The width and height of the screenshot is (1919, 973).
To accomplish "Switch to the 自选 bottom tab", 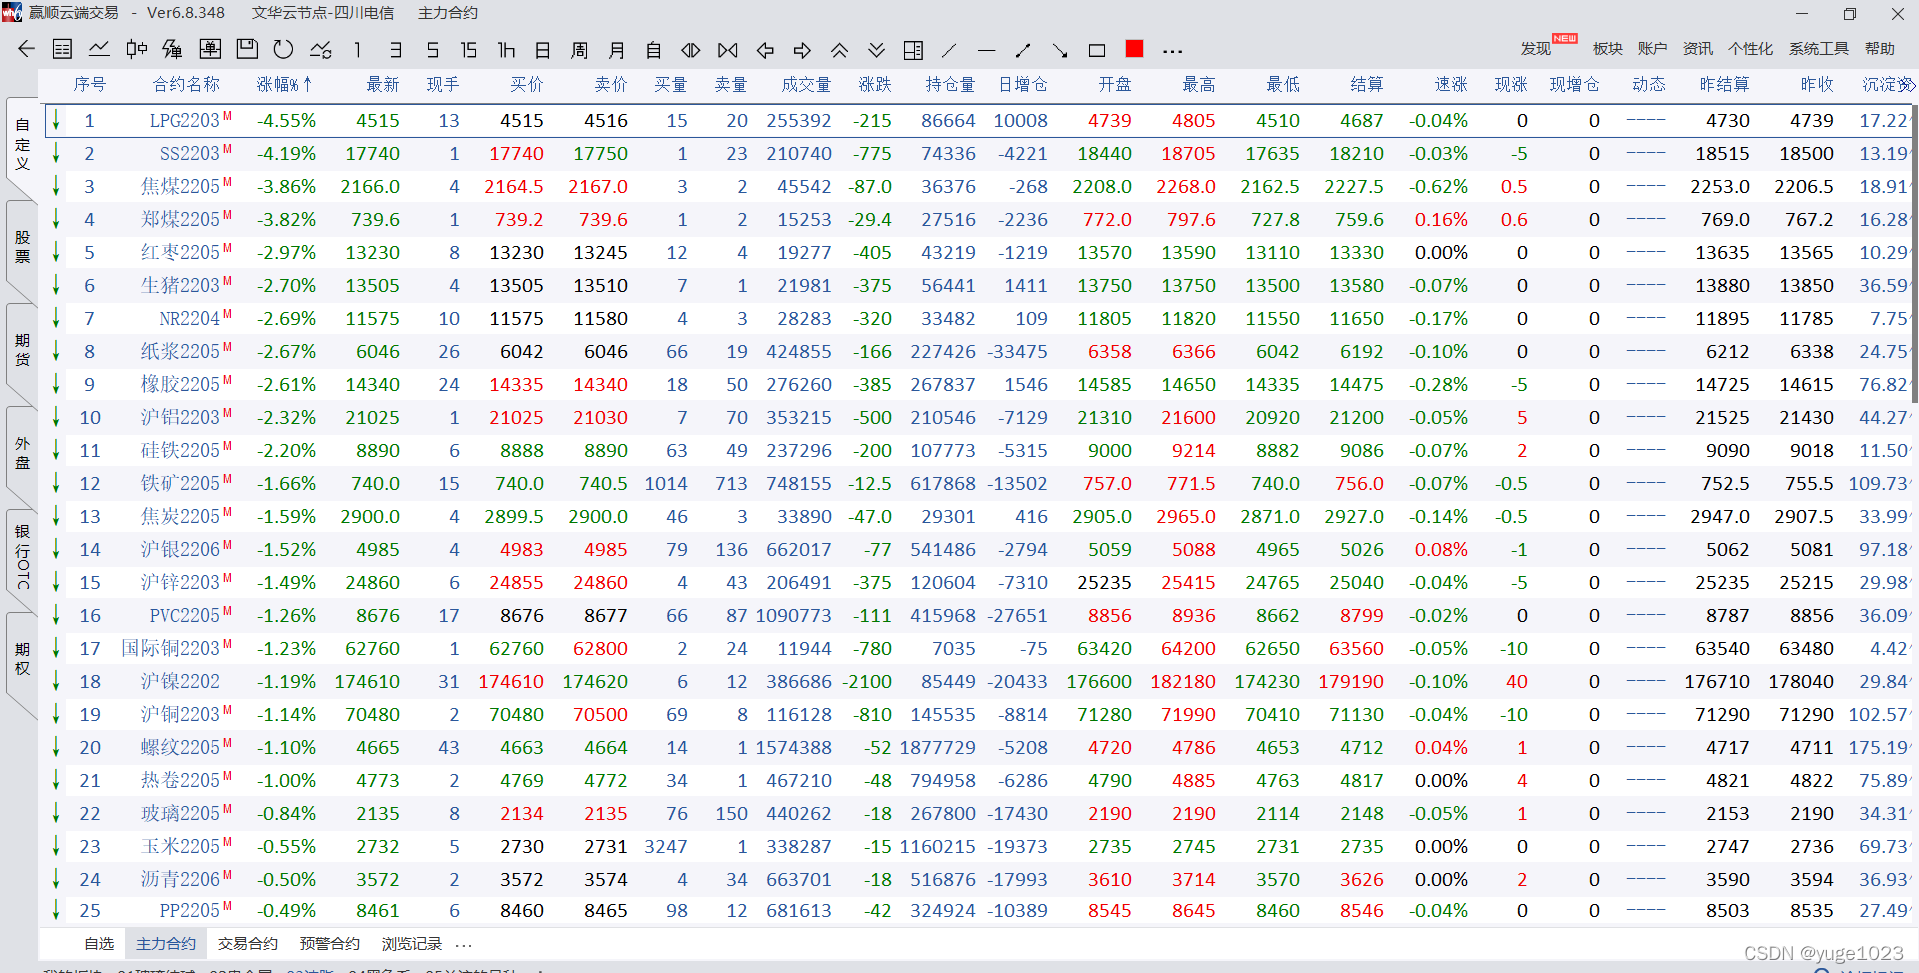I will [99, 943].
